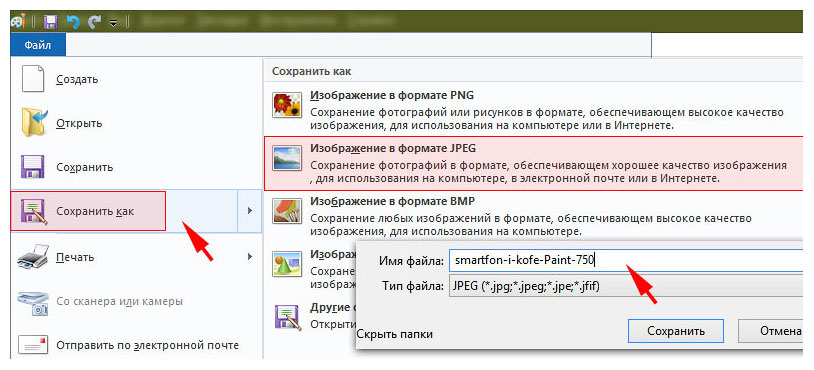
Task: Click the Тип файла label
Action: click(412, 286)
